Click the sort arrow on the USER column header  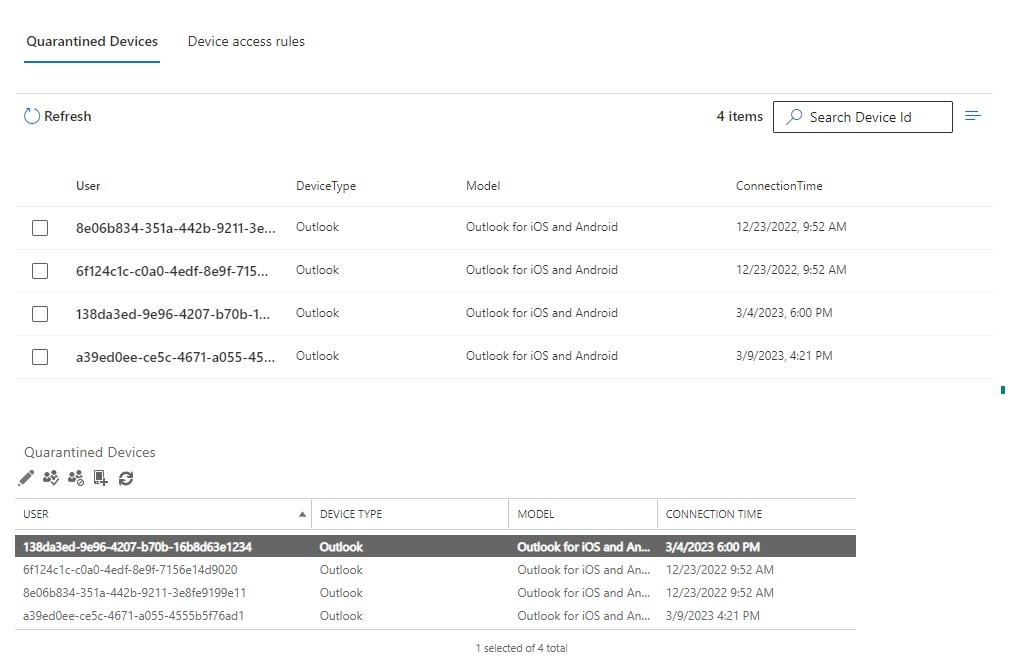(x=302, y=513)
